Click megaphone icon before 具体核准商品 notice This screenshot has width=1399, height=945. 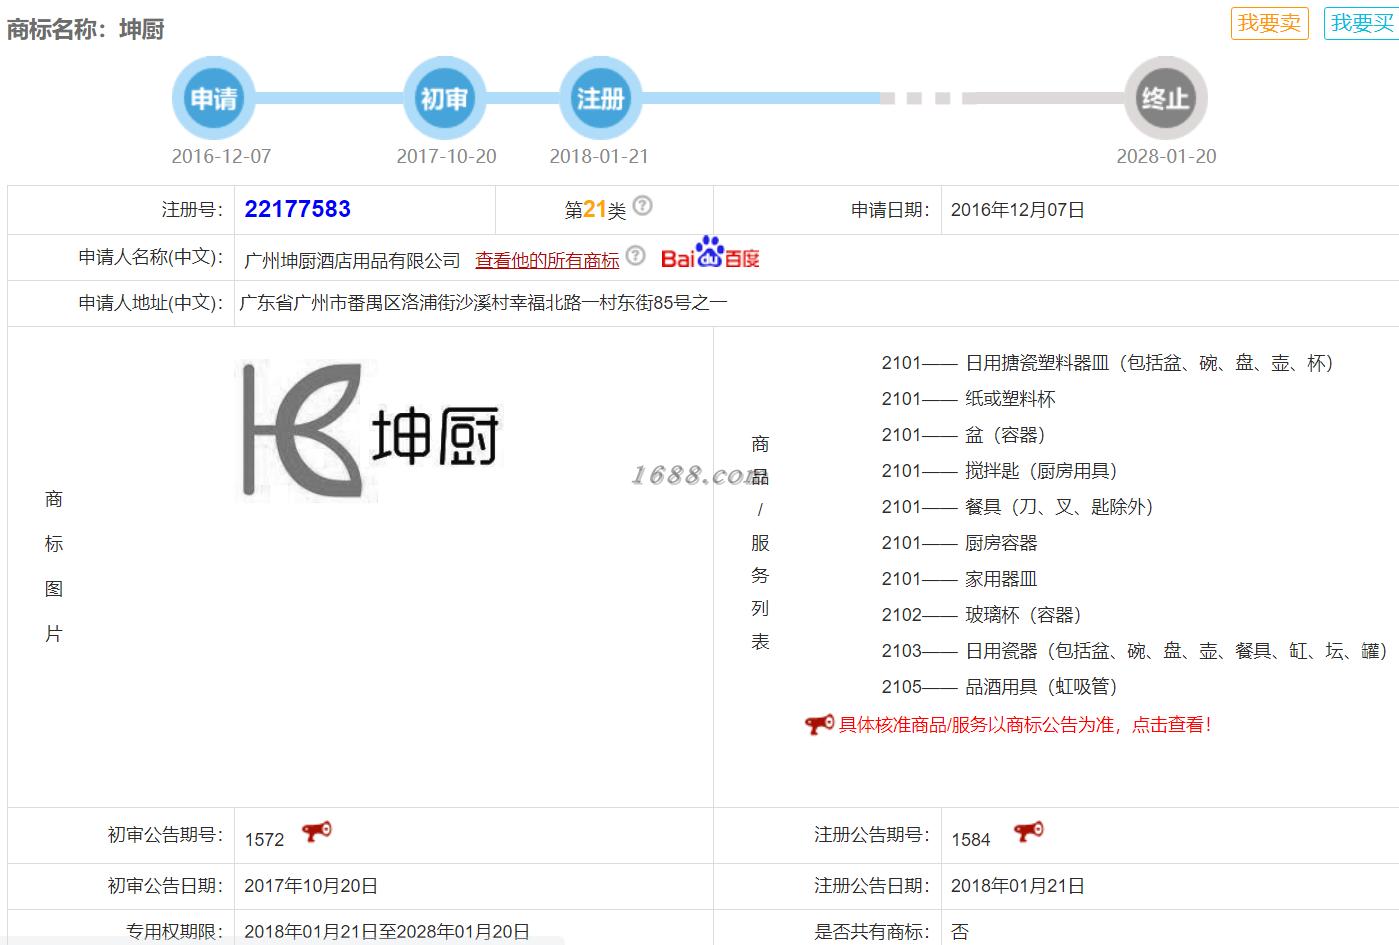(819, 724)
